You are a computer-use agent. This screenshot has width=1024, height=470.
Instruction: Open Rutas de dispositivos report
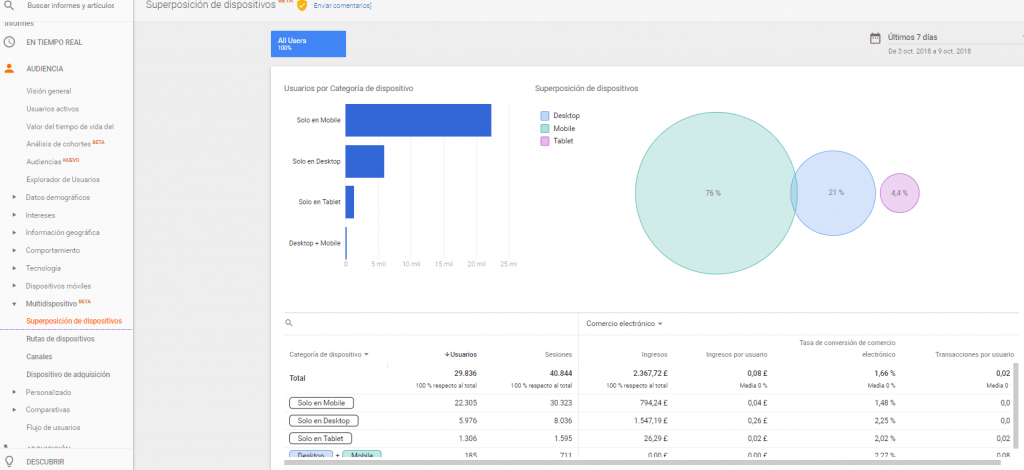click(60, 339)
